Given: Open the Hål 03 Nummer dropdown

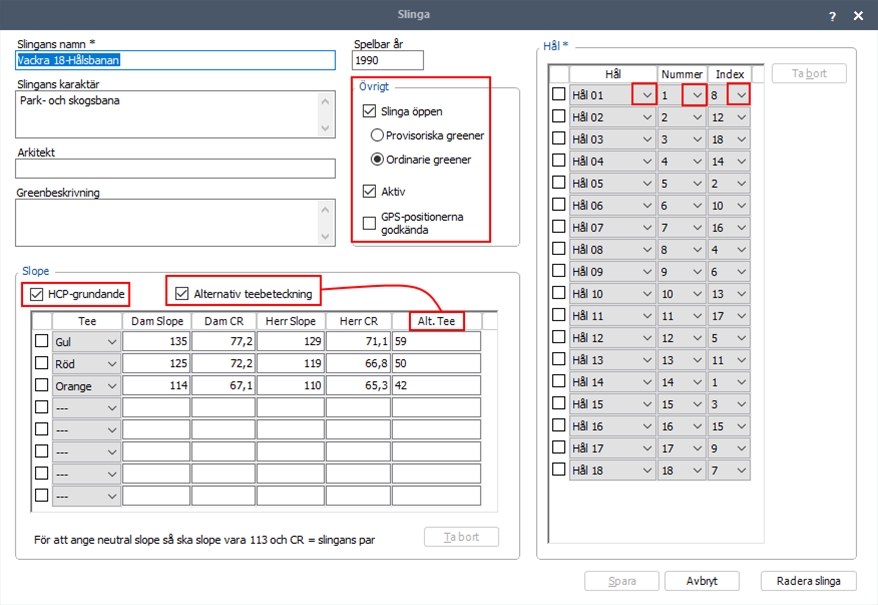Looking at the screenshot, I should 697,139.
